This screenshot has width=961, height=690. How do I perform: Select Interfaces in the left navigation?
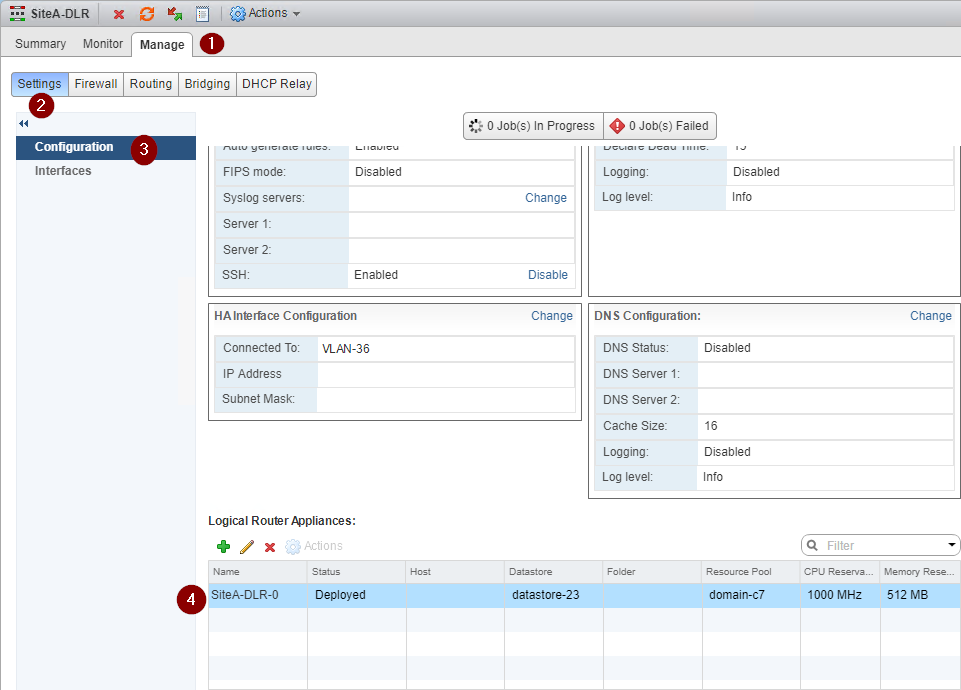63,171
